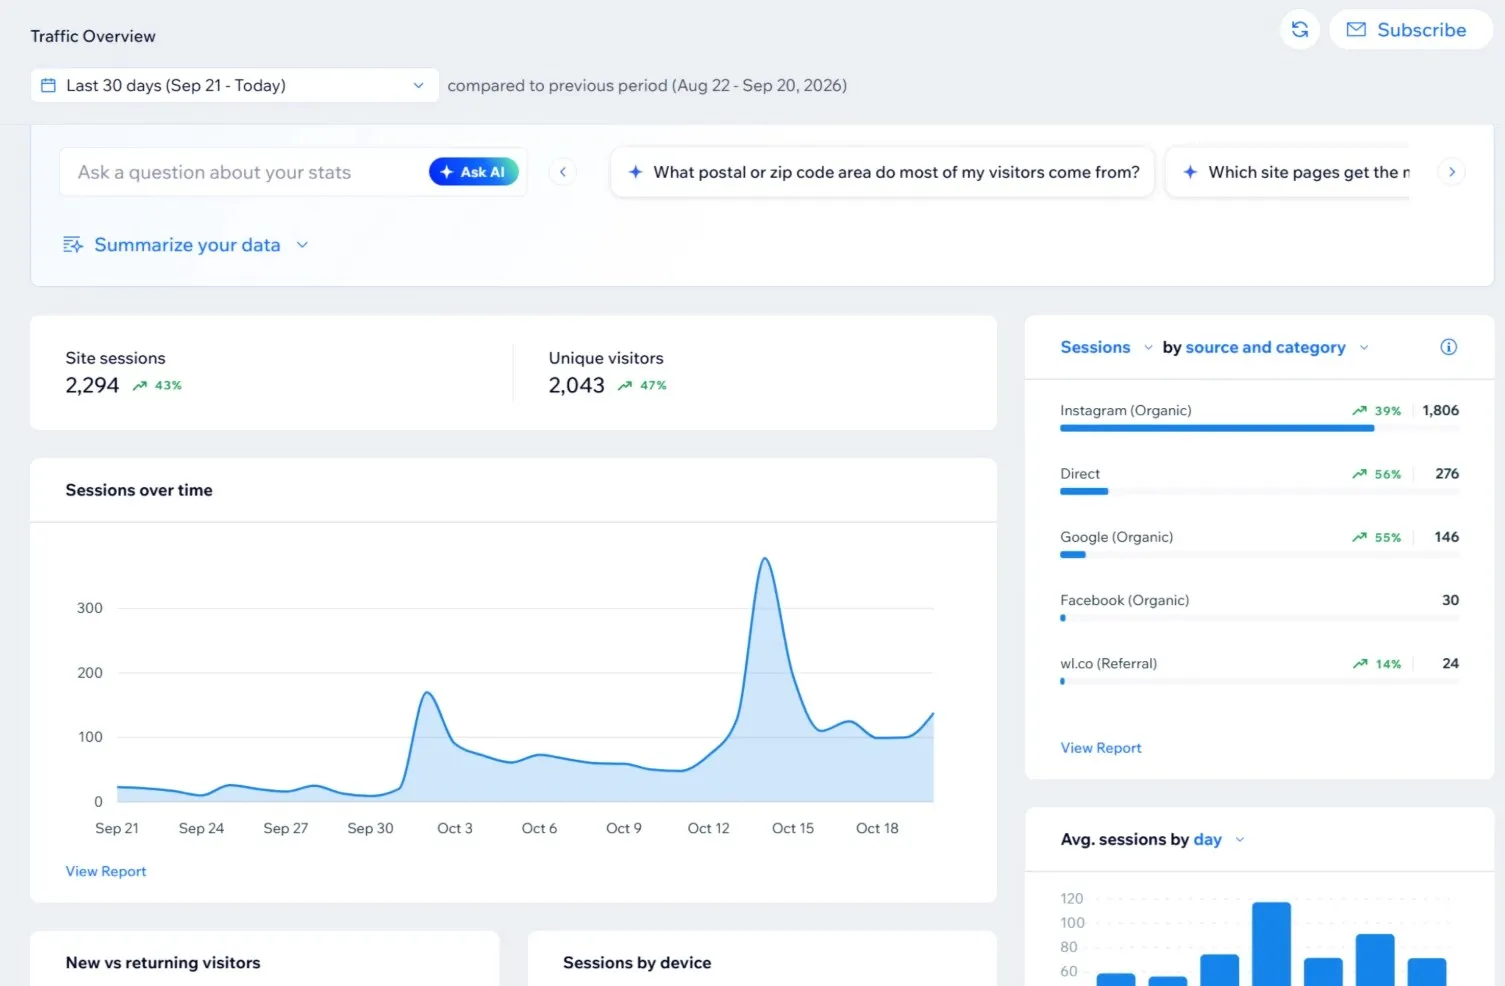The image size is (1505, 986).
Task: Open View Report under Sessions over time
Action: point(106,871)
